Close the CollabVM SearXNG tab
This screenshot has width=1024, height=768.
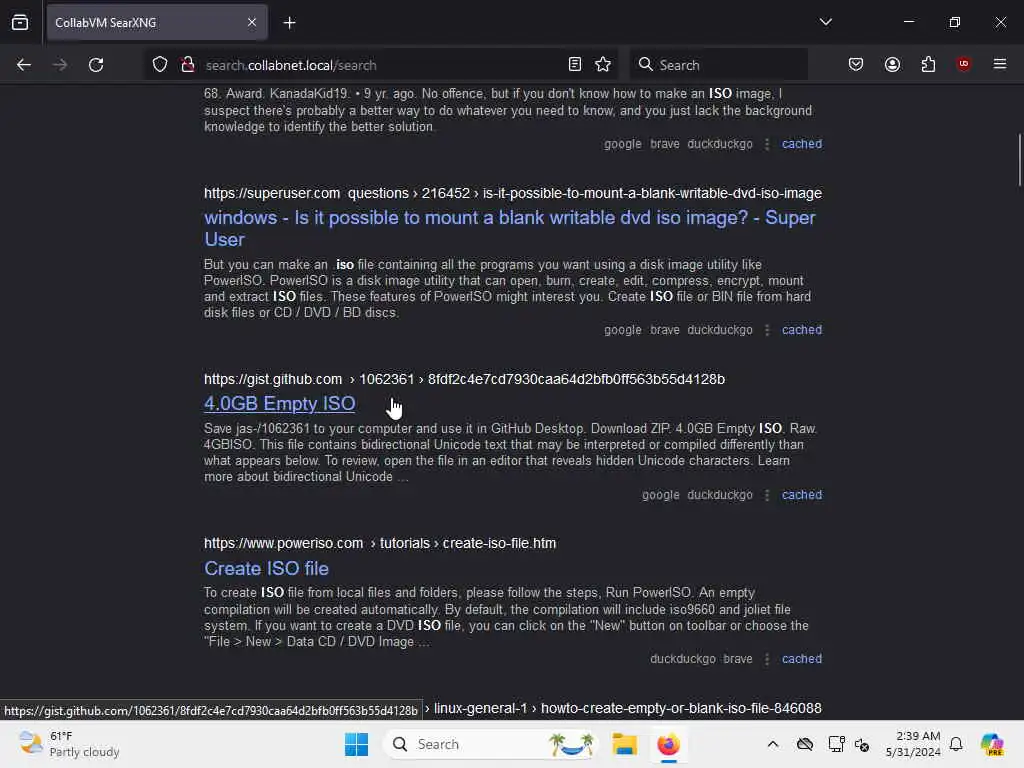(x=252, y=23)
